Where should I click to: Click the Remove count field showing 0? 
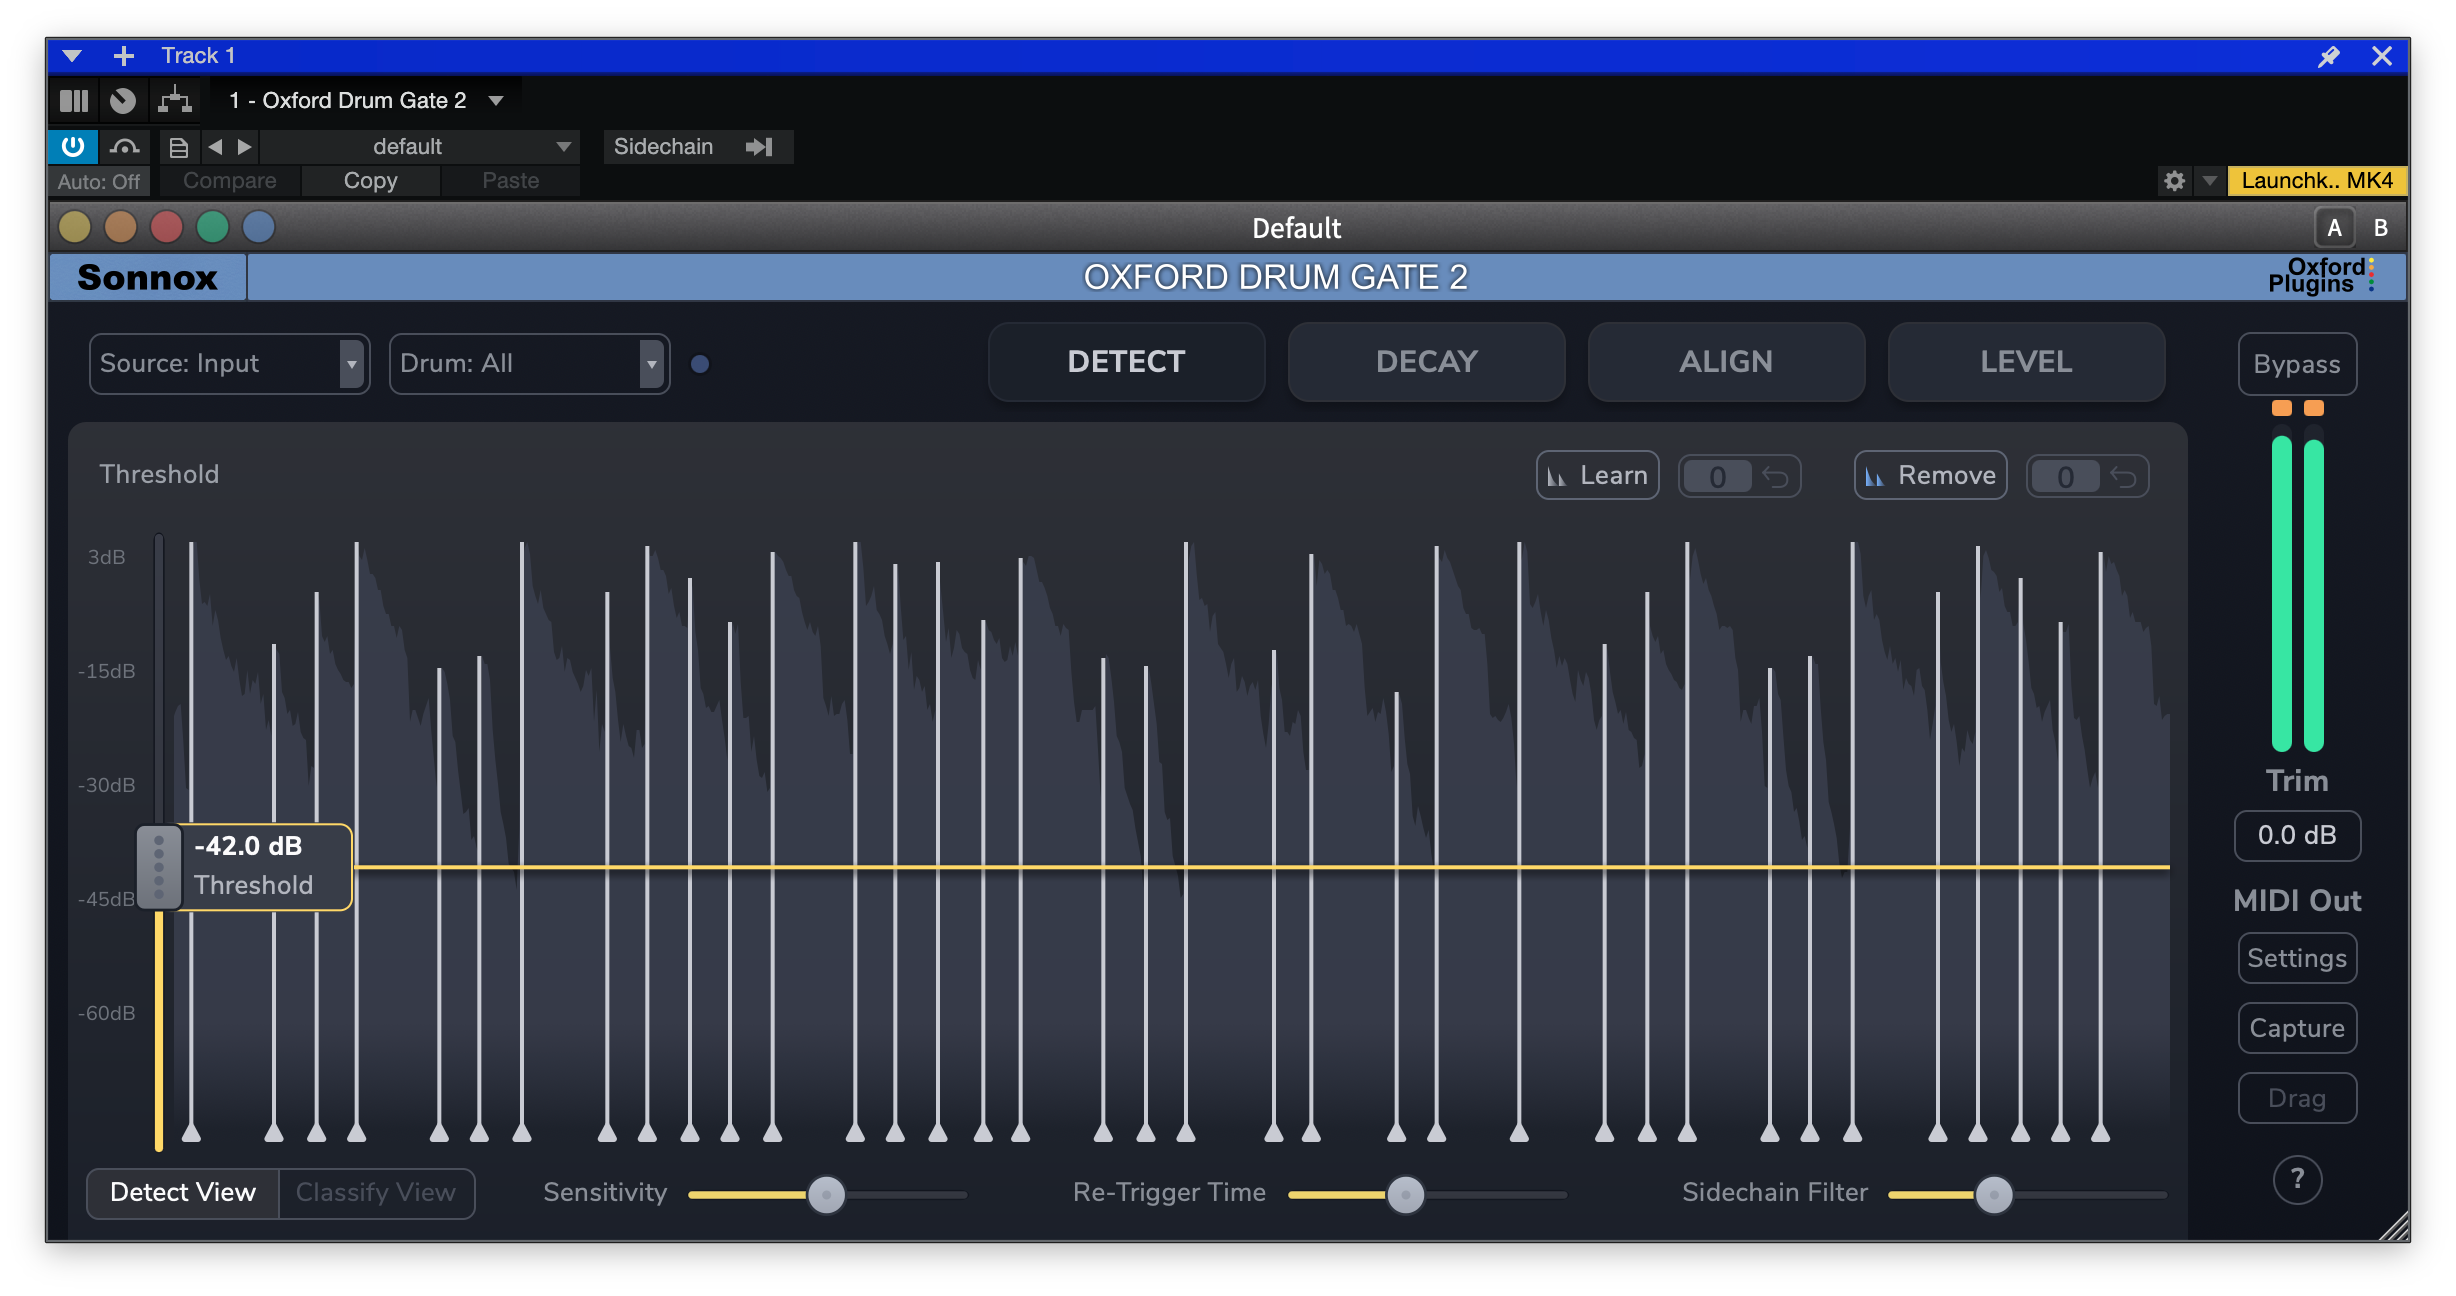point(2065,477)
